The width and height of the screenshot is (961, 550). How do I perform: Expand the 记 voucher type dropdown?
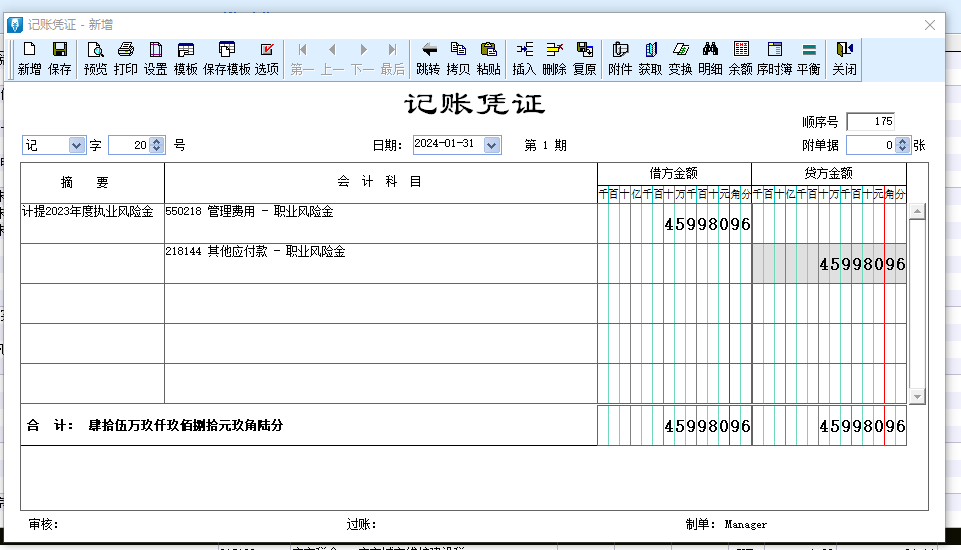77,145
